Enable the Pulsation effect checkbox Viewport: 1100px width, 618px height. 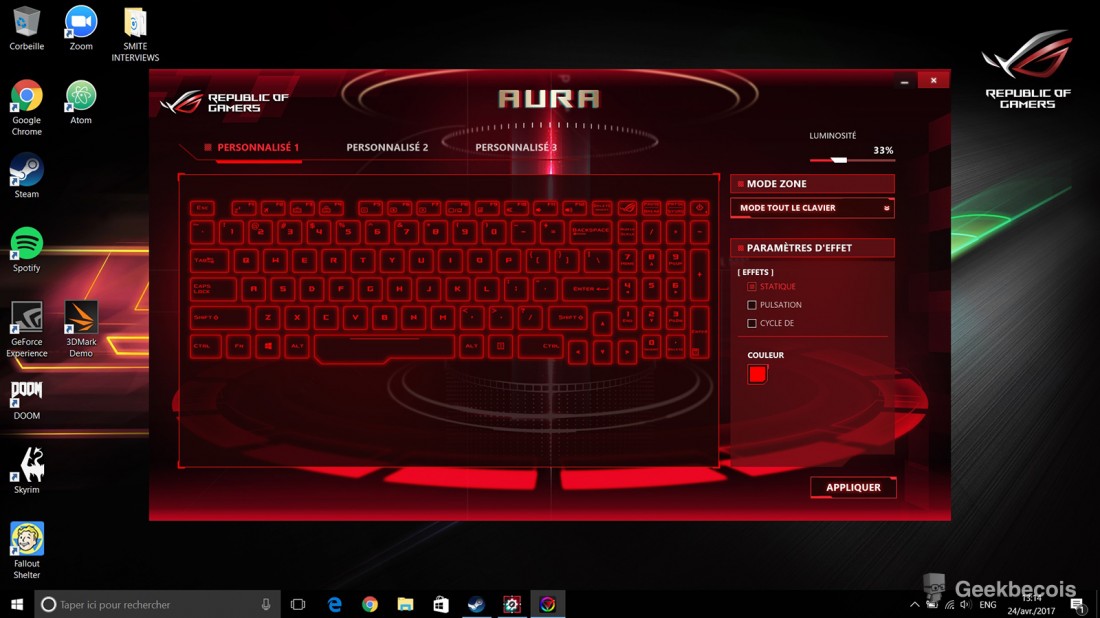click(752, 305)
